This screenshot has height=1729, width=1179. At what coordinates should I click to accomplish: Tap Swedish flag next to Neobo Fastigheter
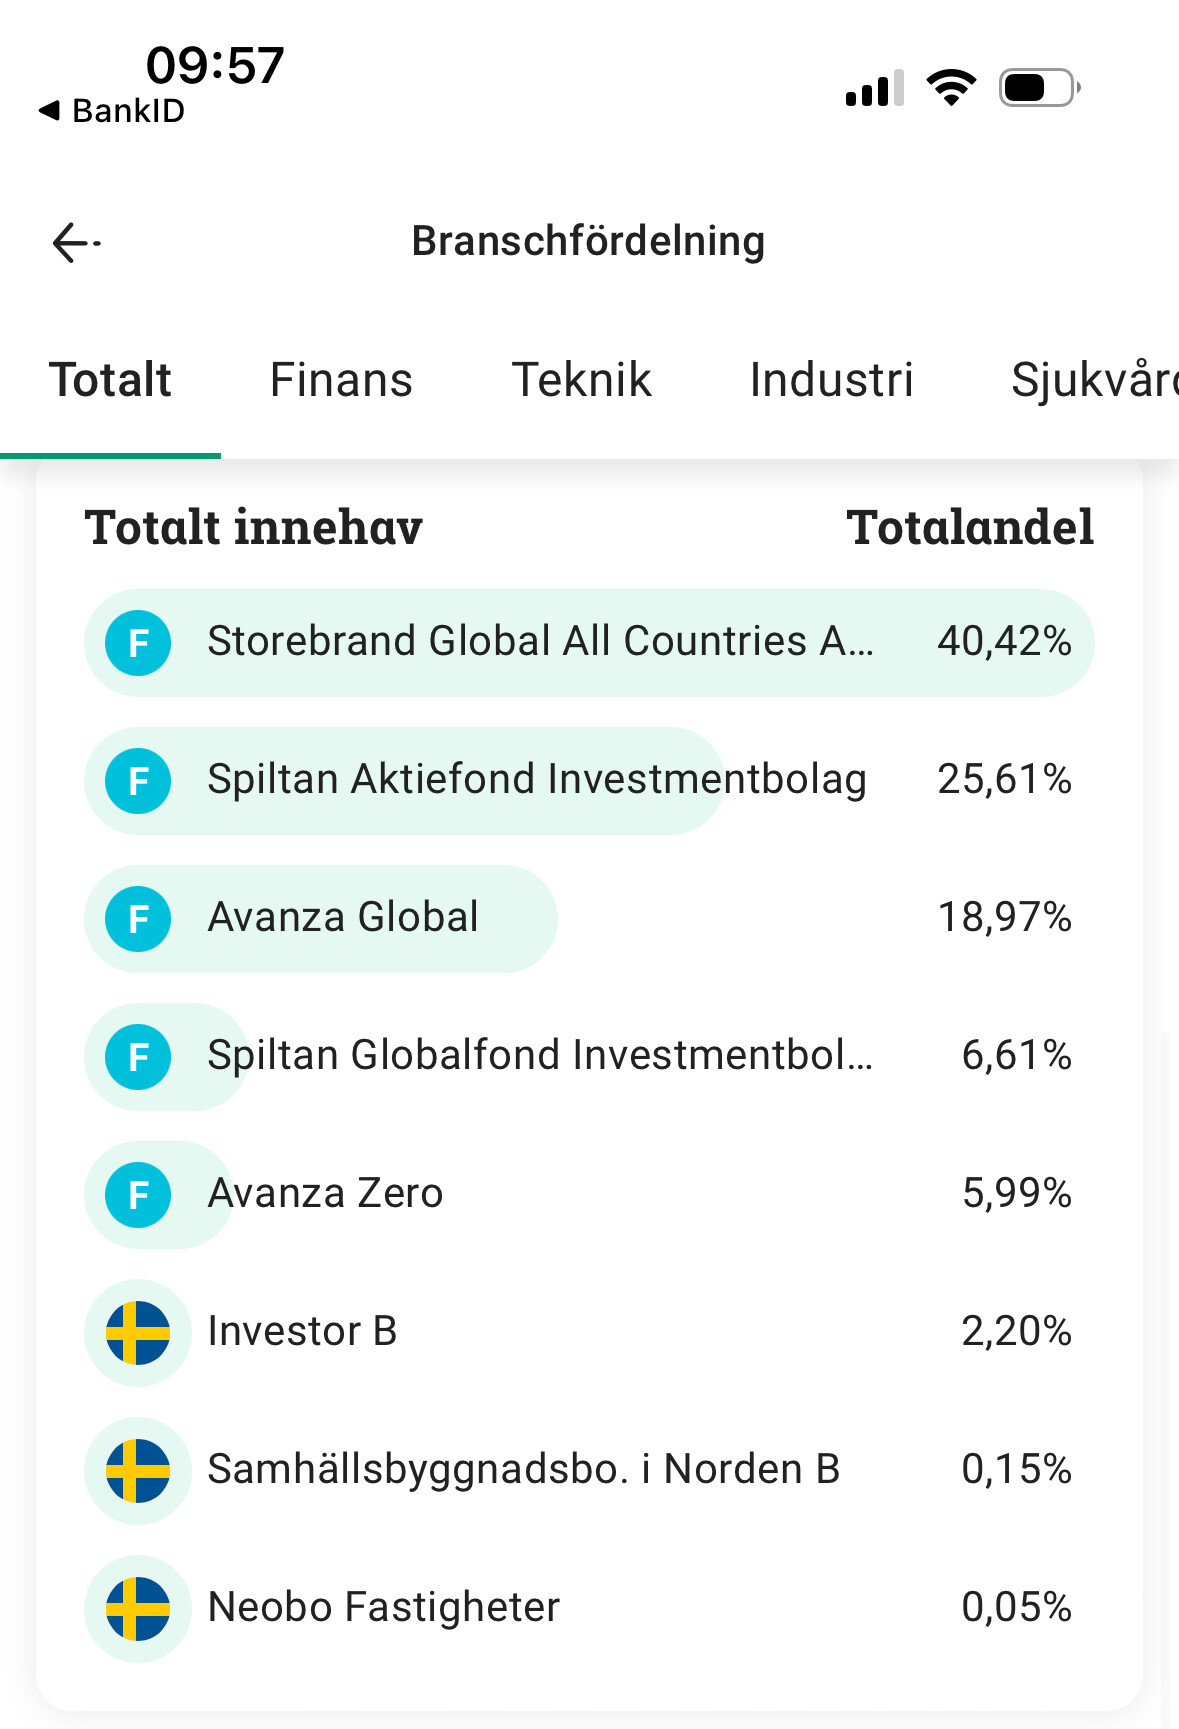[x=138, y=1609]
